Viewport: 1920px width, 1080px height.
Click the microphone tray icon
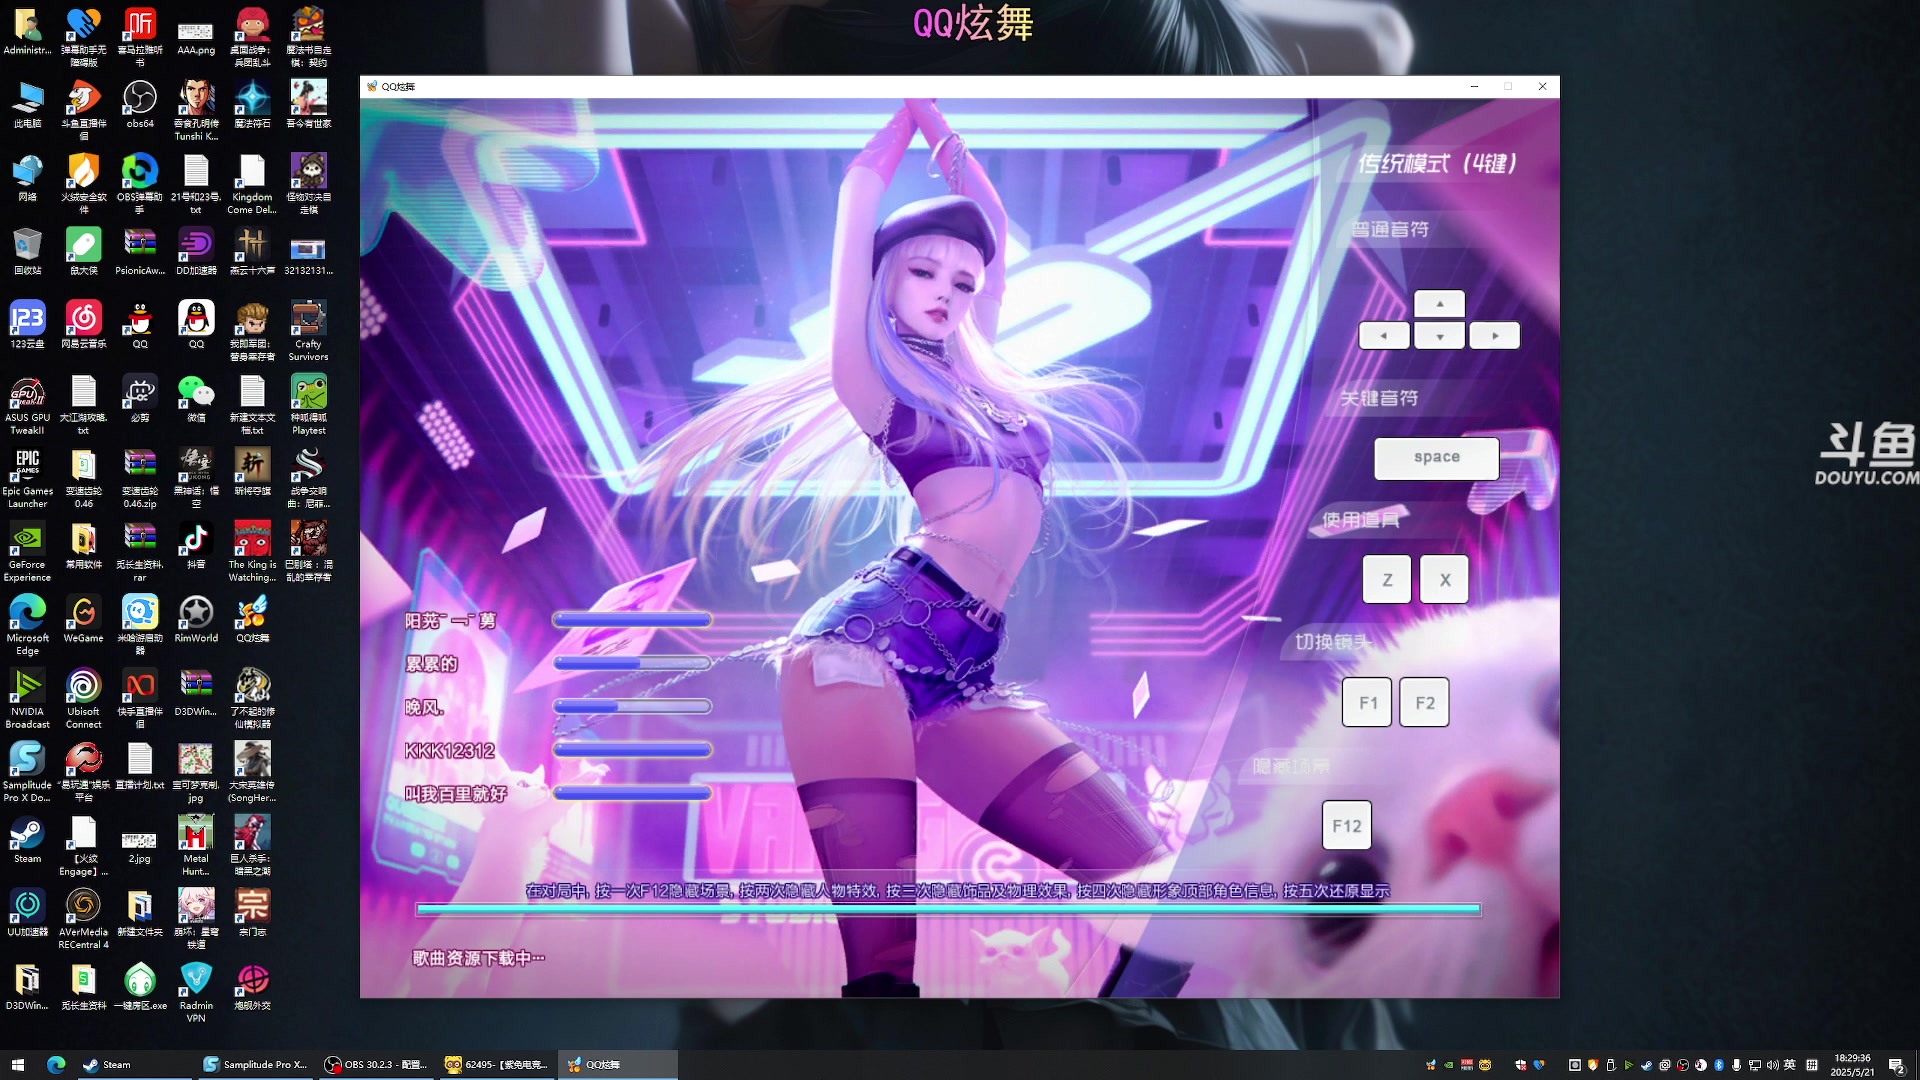coord(1737,1065)
